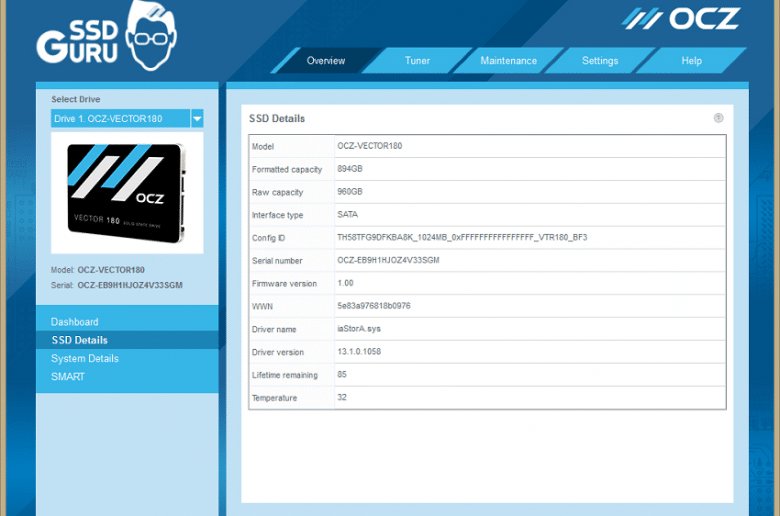Screen dimensions: 780x516
Task: Click the Model label in the left panel
Action: (x=62, y=270)
